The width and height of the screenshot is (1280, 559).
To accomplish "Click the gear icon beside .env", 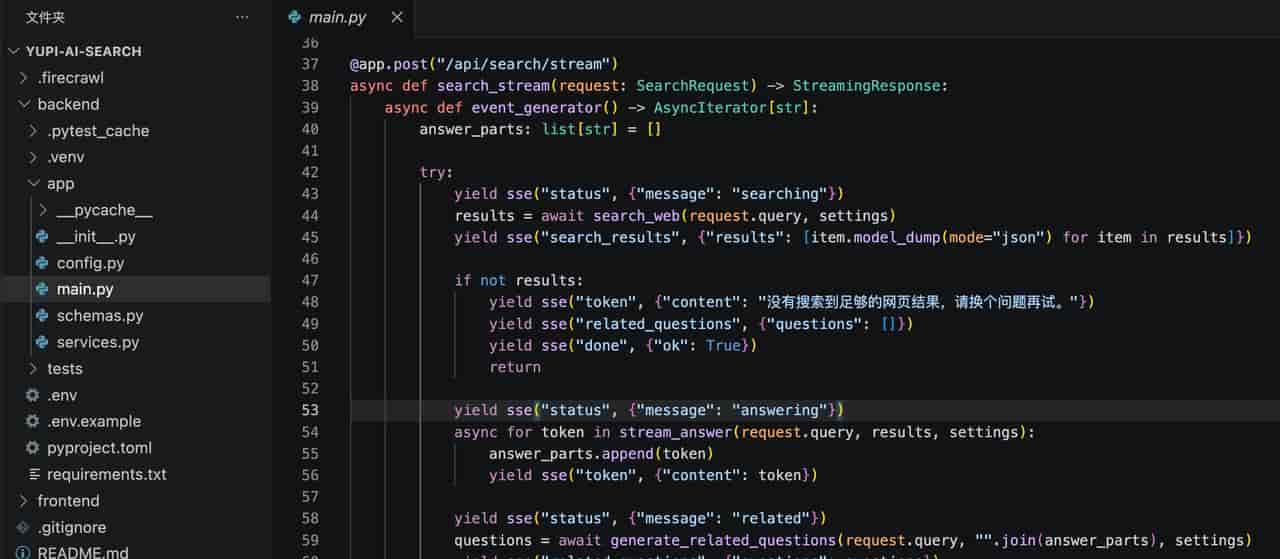I will (32, 395).
